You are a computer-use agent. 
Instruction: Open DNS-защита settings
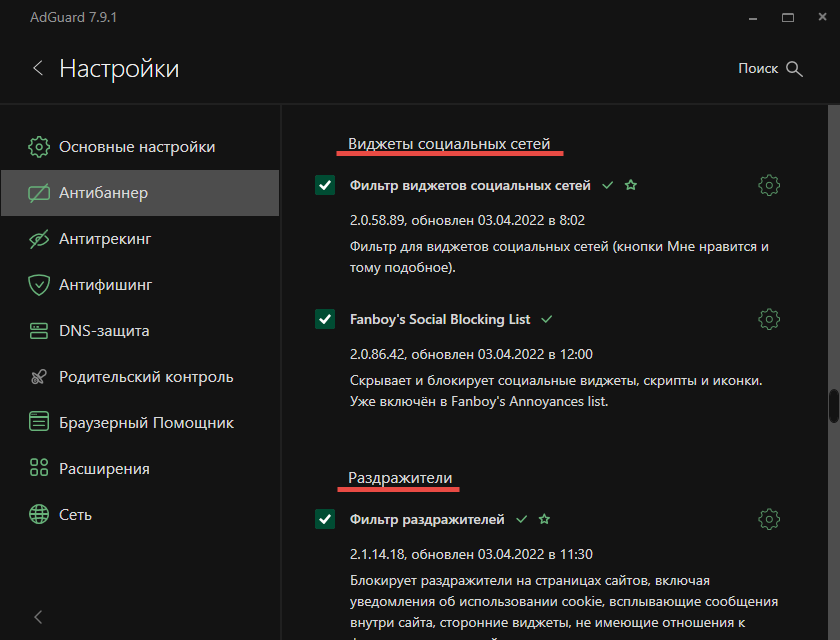coord(140,331)
